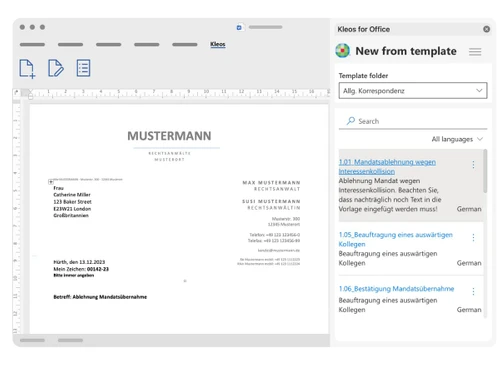Click the MUSTERMANN letterhead heading
Image resolution: width=500 pixels, height=375 pixels.
pyautogui.click(x=169, y=136)
